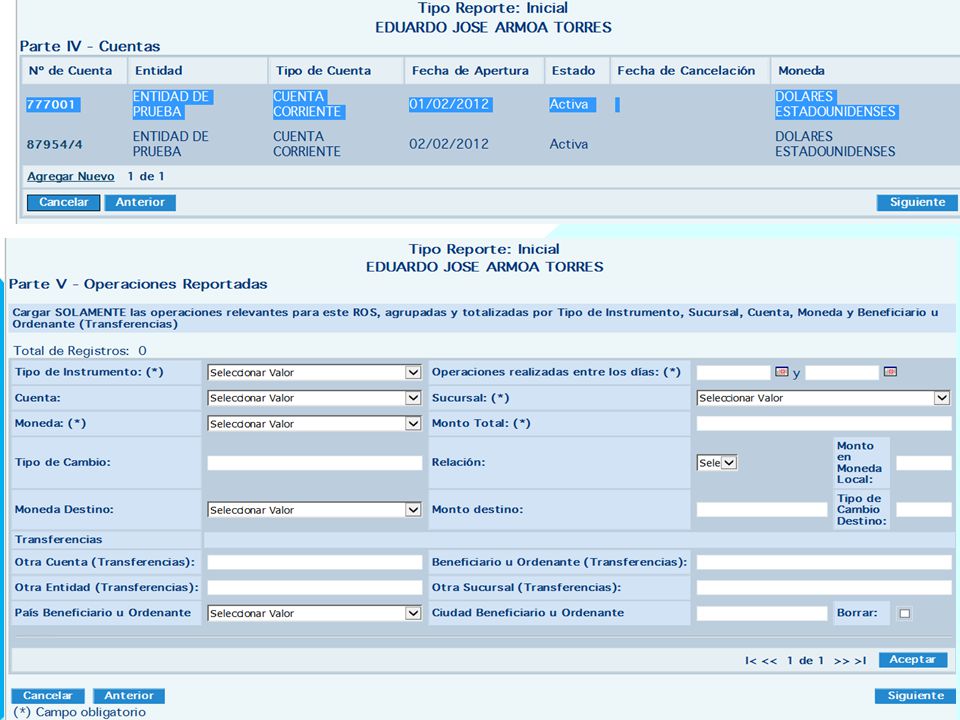Click the opening date 01/02/2012
The height and width of the screenshot is (720, 960).
449,104
